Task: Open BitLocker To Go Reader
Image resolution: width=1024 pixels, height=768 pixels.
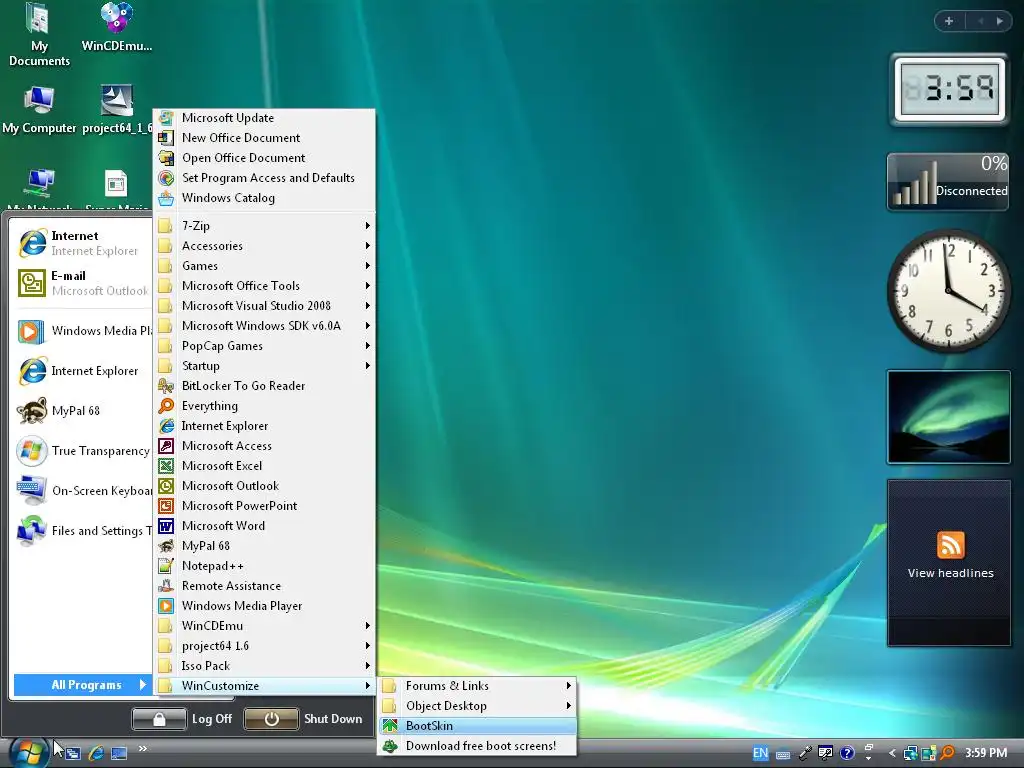Action: coord(265,386)
